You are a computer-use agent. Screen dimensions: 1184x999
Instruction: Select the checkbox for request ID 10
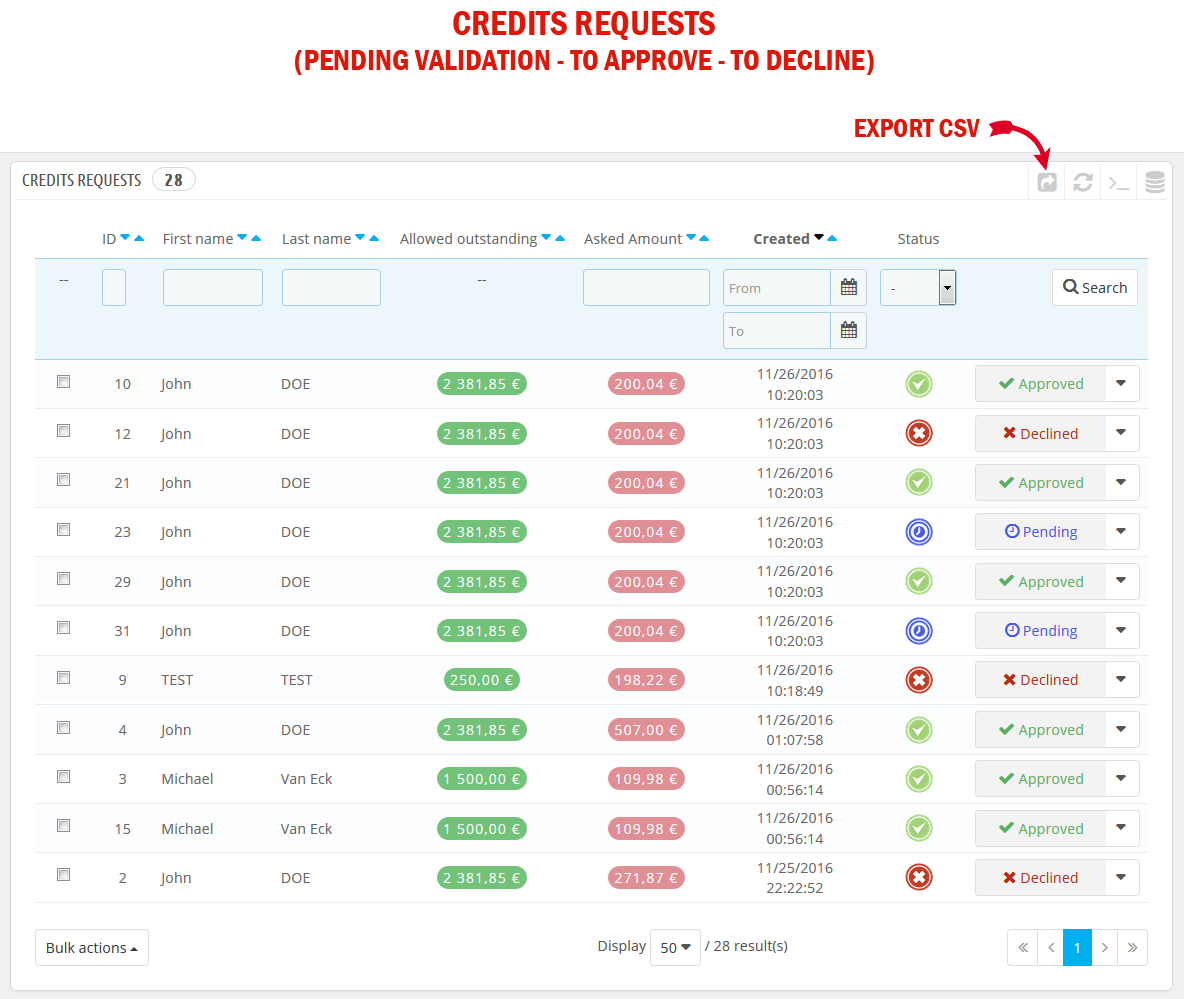pos(64,382)
